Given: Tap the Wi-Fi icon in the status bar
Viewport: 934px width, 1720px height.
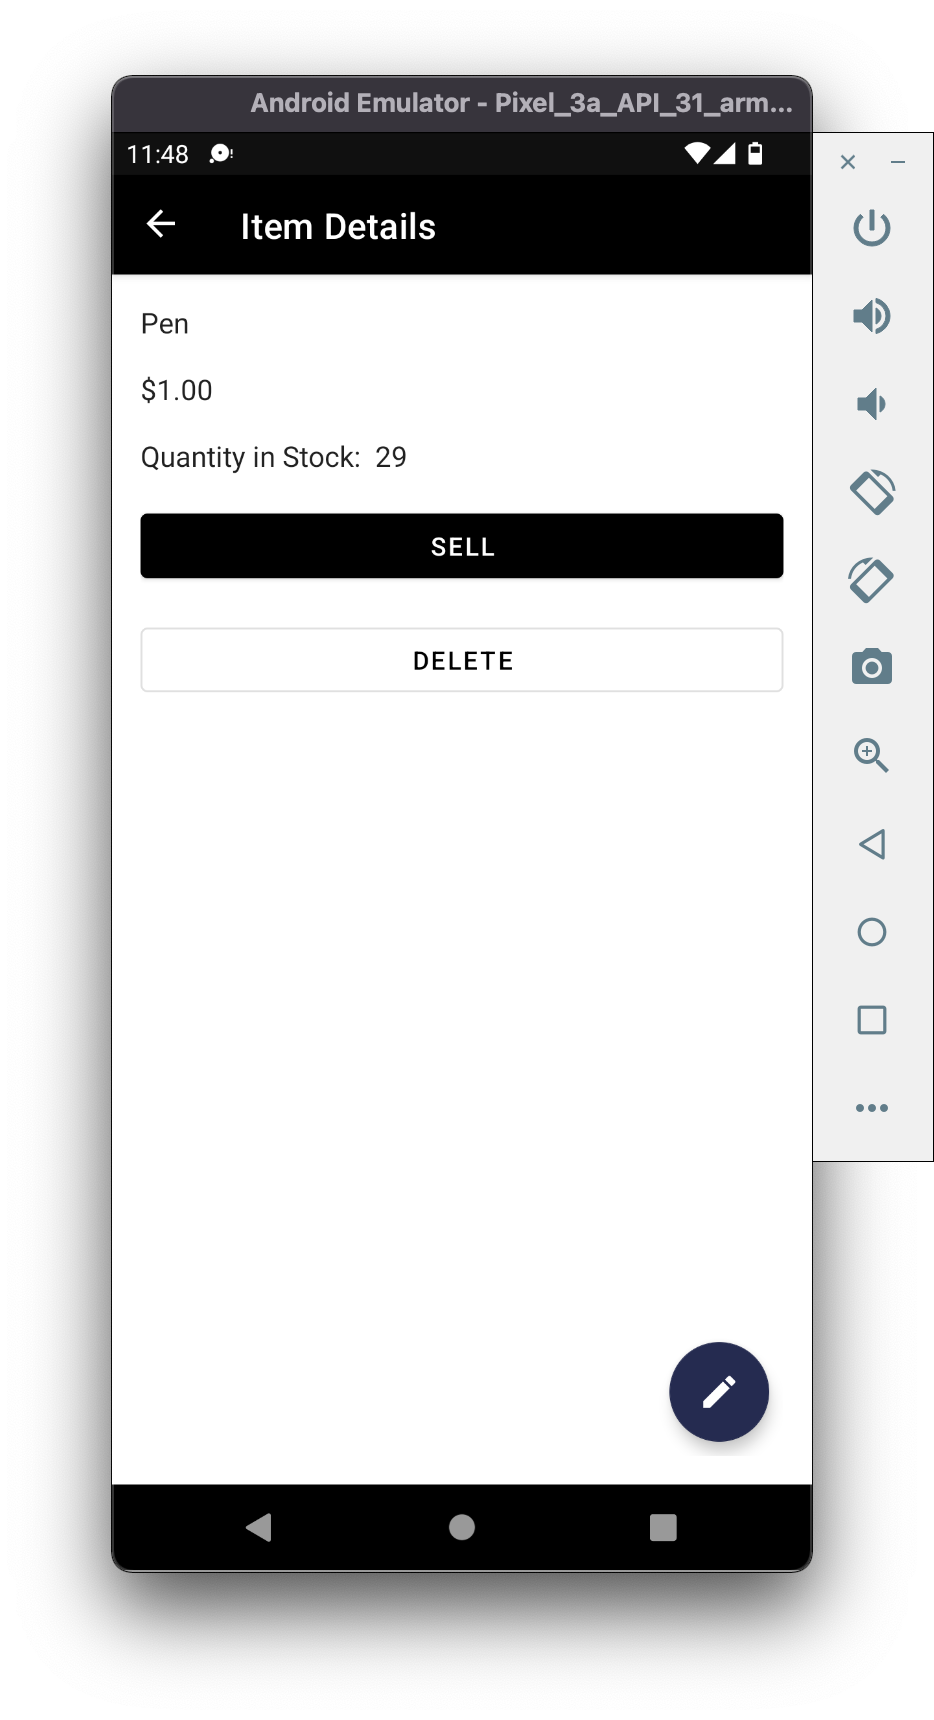Looking at the screenshot, I should click(698, 154).
